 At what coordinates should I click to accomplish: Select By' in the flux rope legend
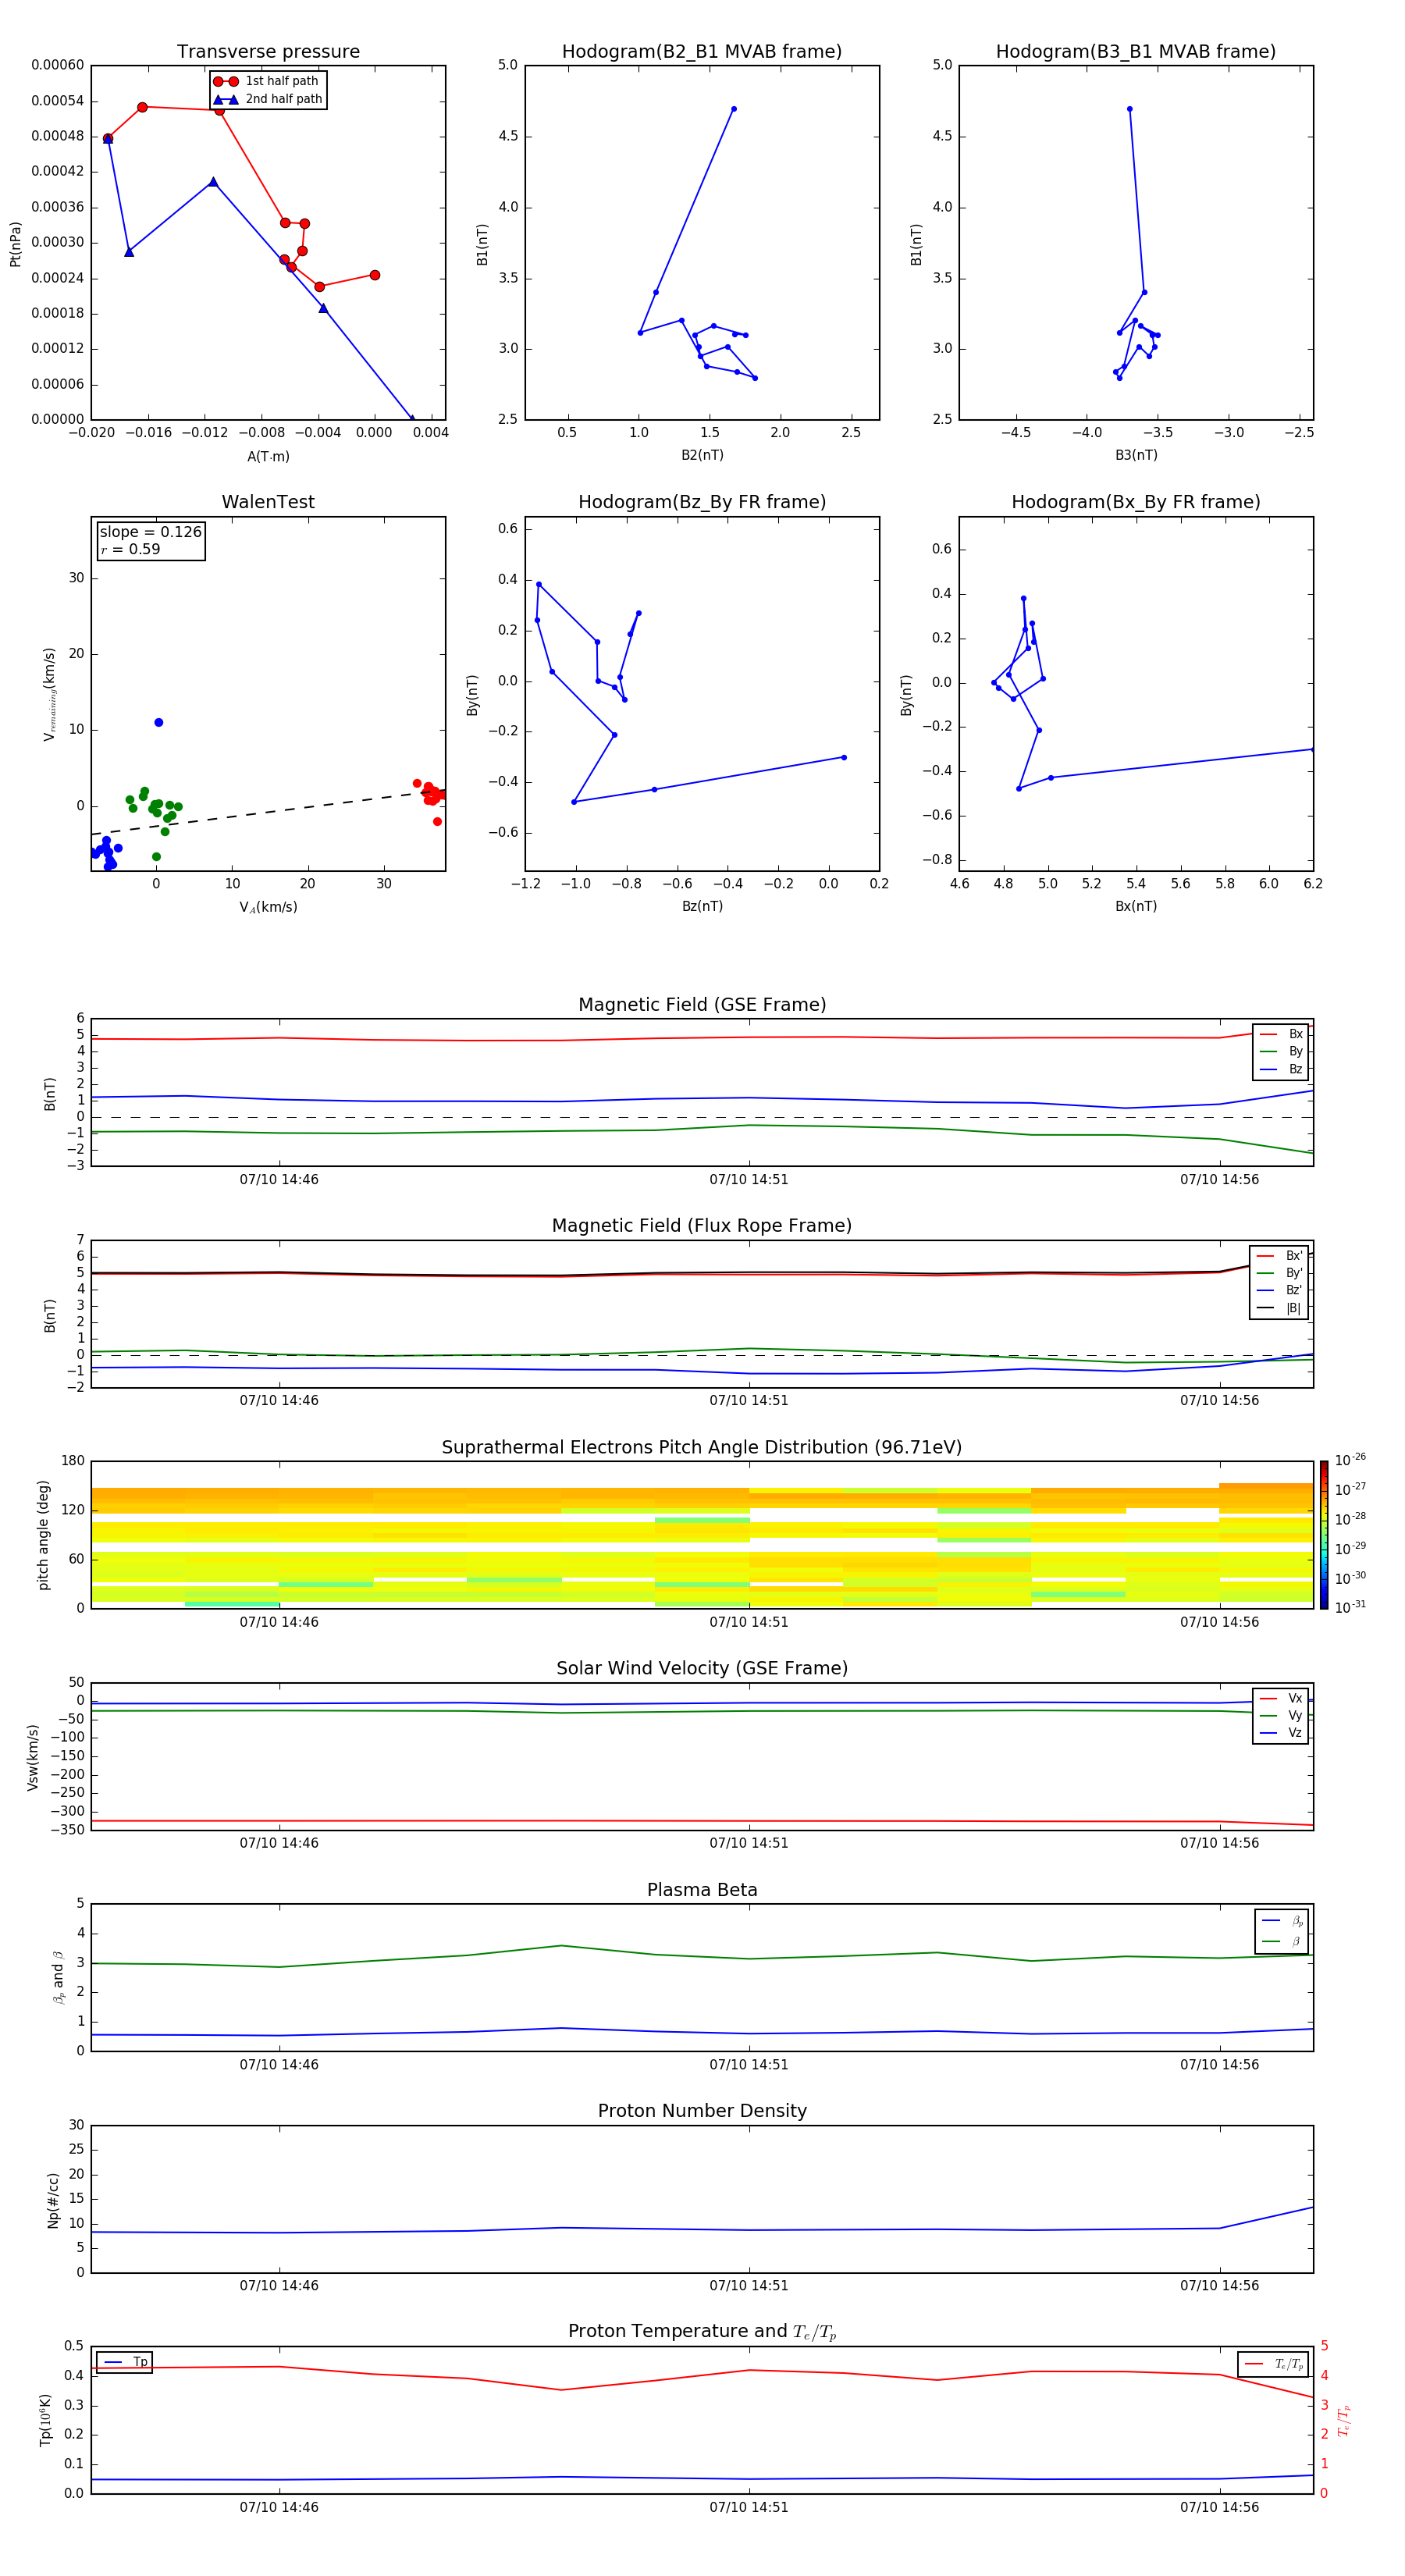(x=1280, y=1273)
